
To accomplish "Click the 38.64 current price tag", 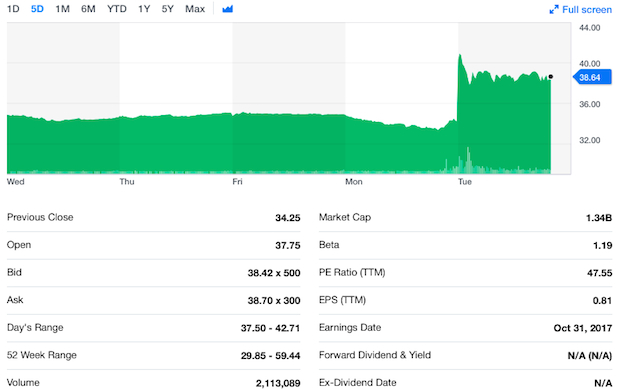I will click(x=593, y=77).
